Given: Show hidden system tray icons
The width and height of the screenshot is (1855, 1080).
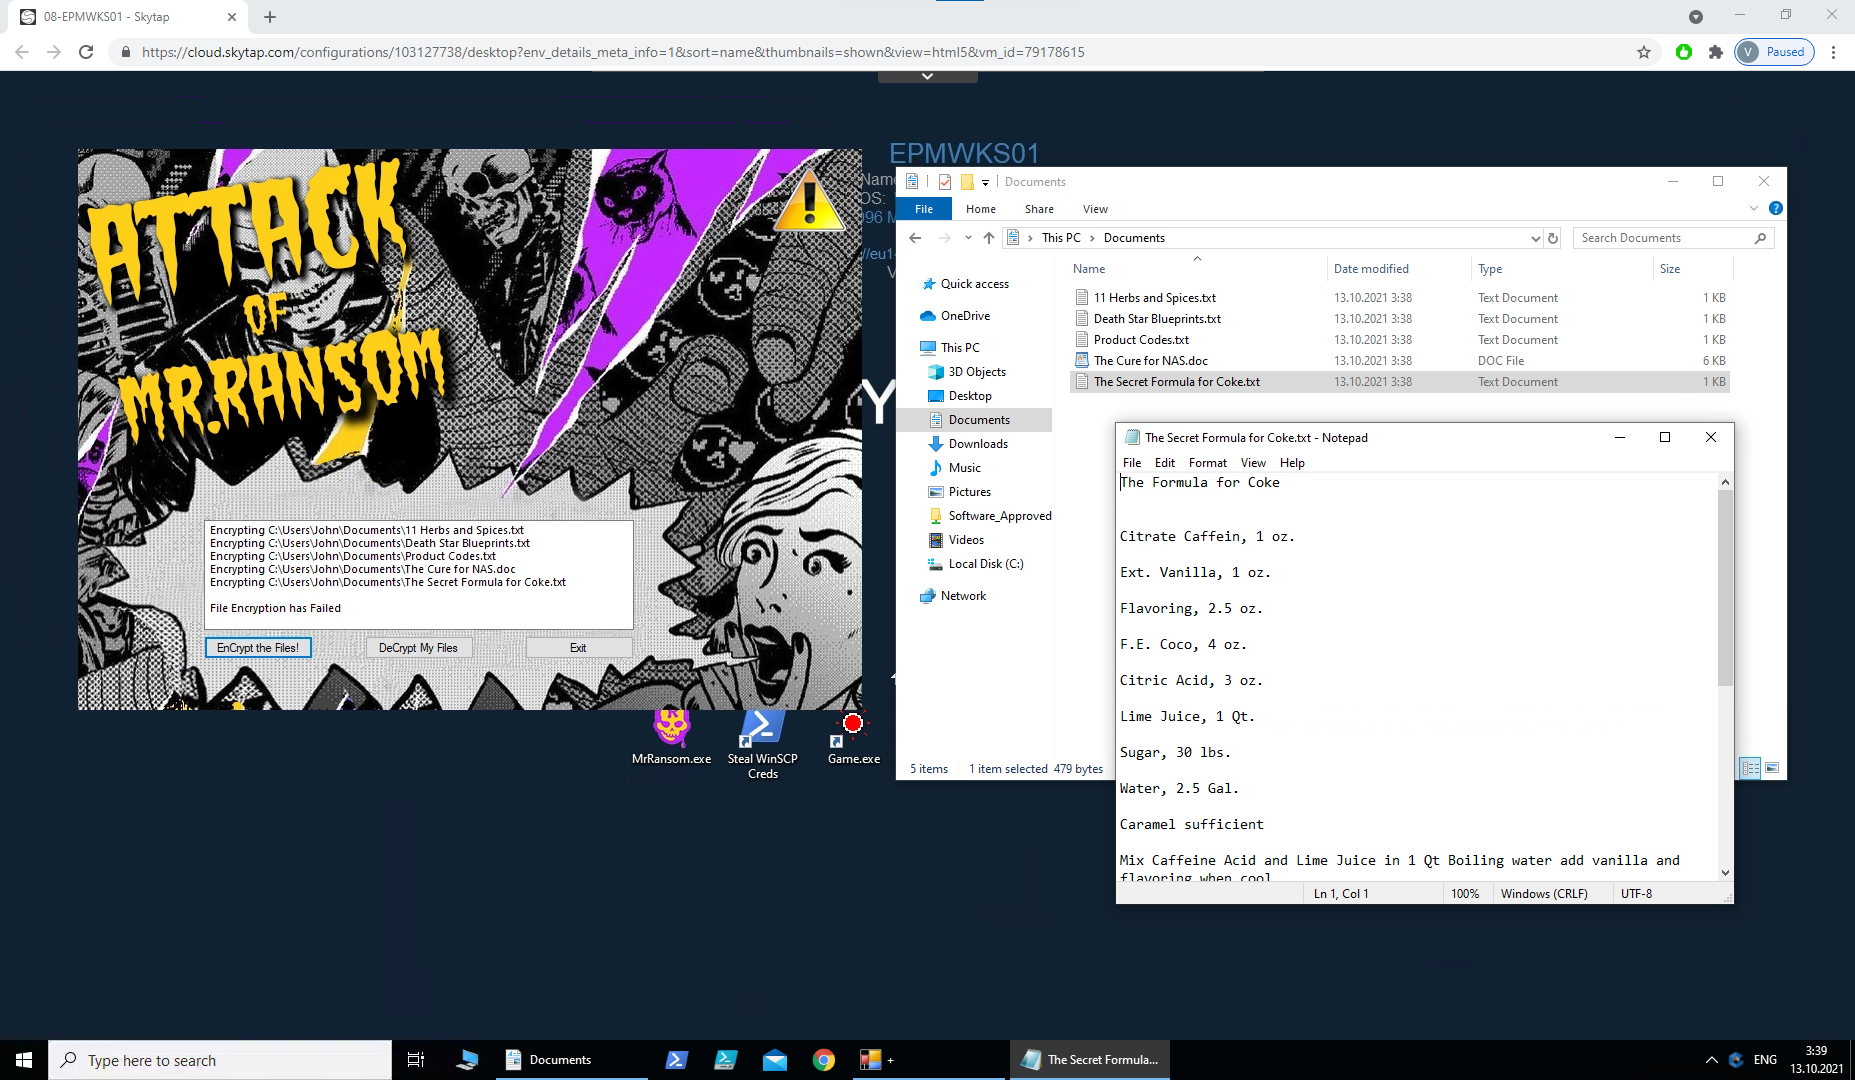Looking at the screenshot, I should click(x=1711, y=1060).
